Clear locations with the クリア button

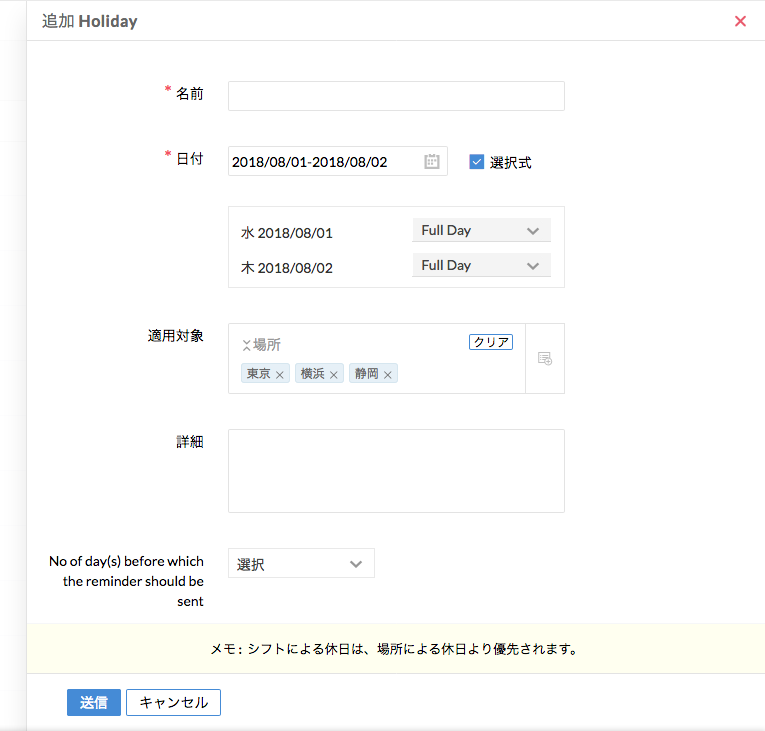coord(491,342)
